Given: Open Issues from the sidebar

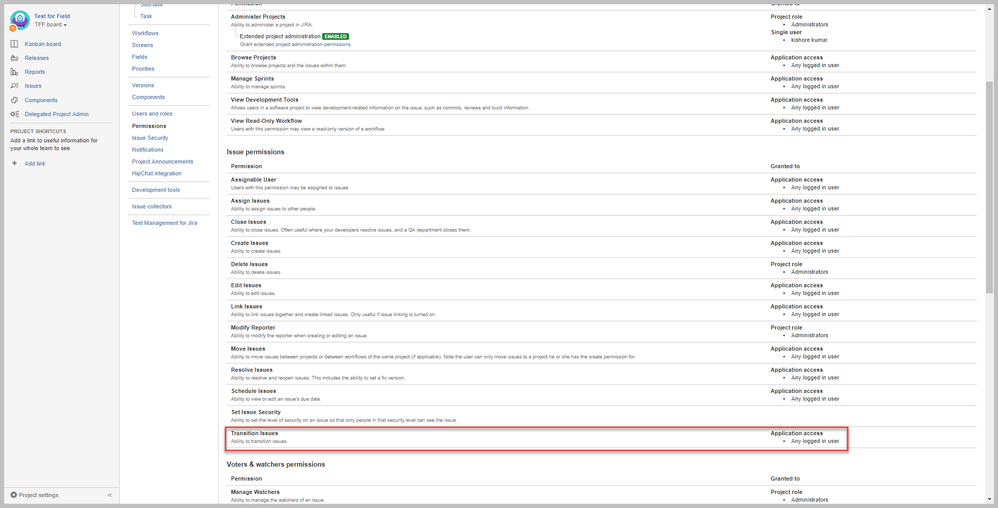Looking at the screenshot, I should [x=33, y=86].
